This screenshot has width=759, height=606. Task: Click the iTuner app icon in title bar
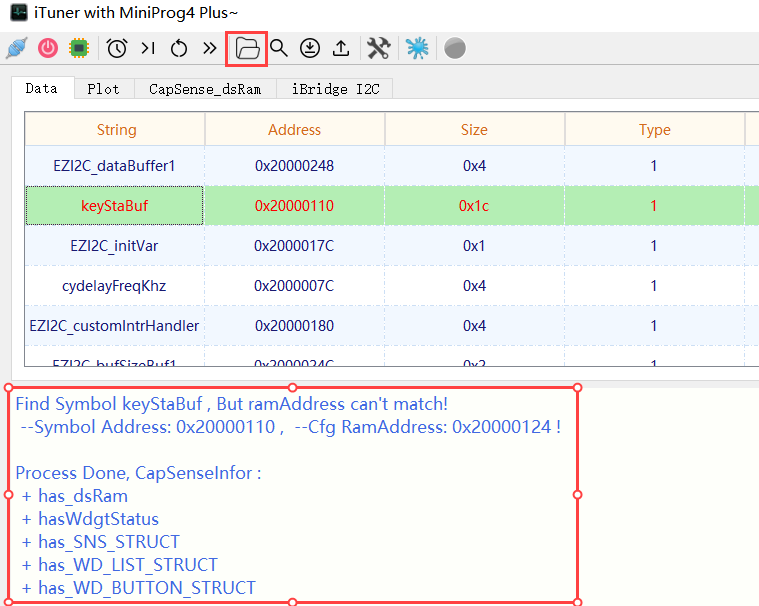pos(19,12)
